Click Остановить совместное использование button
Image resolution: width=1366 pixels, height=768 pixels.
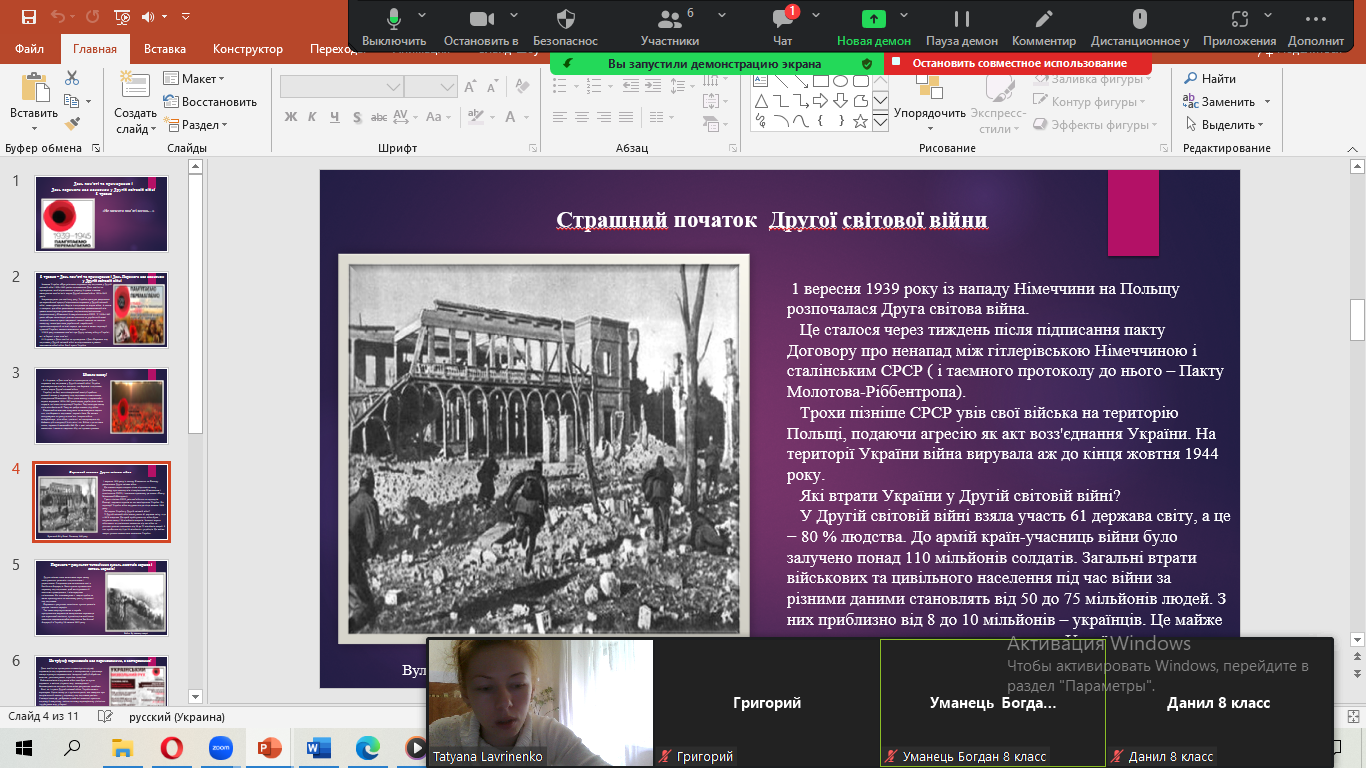click(x=1018, y=63)
